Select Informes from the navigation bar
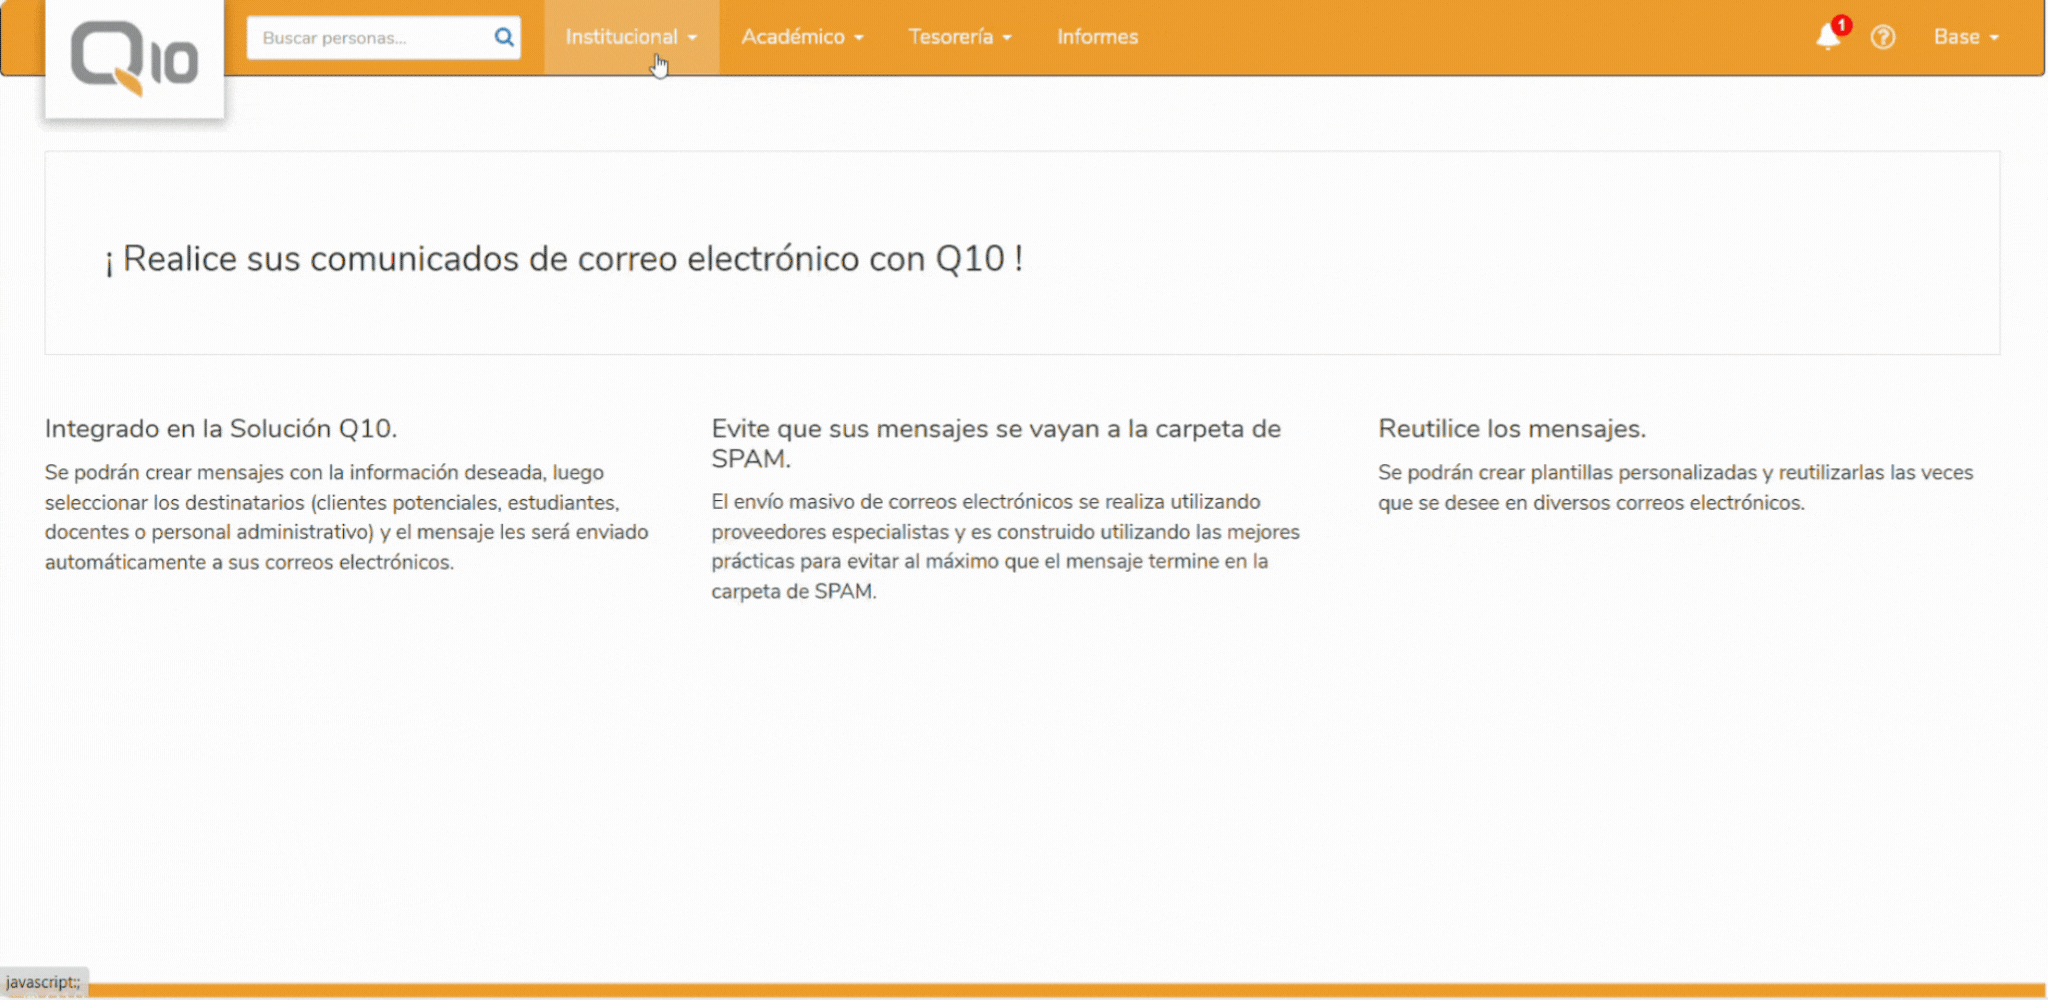The width and height of the screenshot is (2048, 1000). click(x=1097, y=37)
